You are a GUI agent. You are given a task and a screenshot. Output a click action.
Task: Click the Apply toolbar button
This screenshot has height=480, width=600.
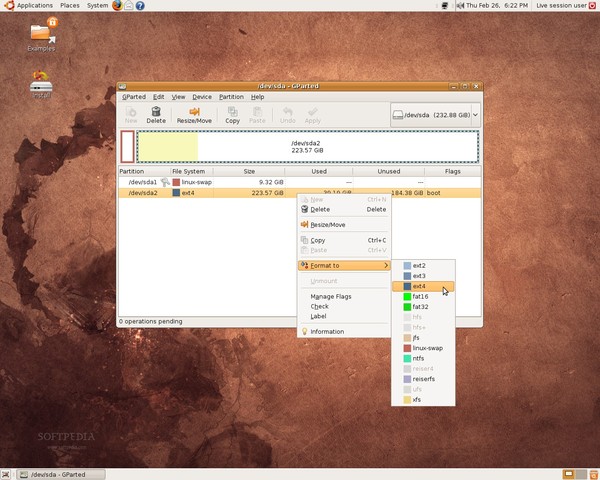pos(313,115)
